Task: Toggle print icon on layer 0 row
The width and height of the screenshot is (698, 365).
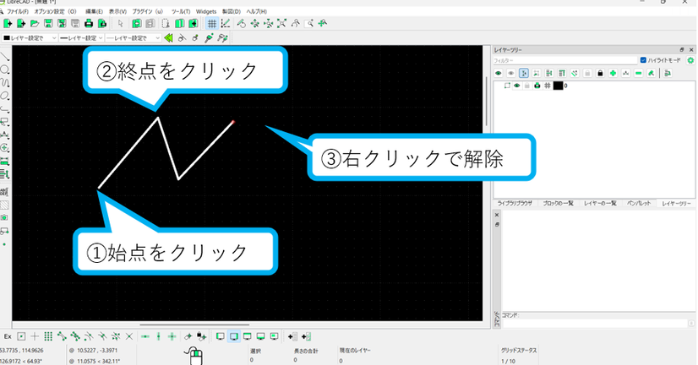Action: pyautogui.click(x=537, y=85)
